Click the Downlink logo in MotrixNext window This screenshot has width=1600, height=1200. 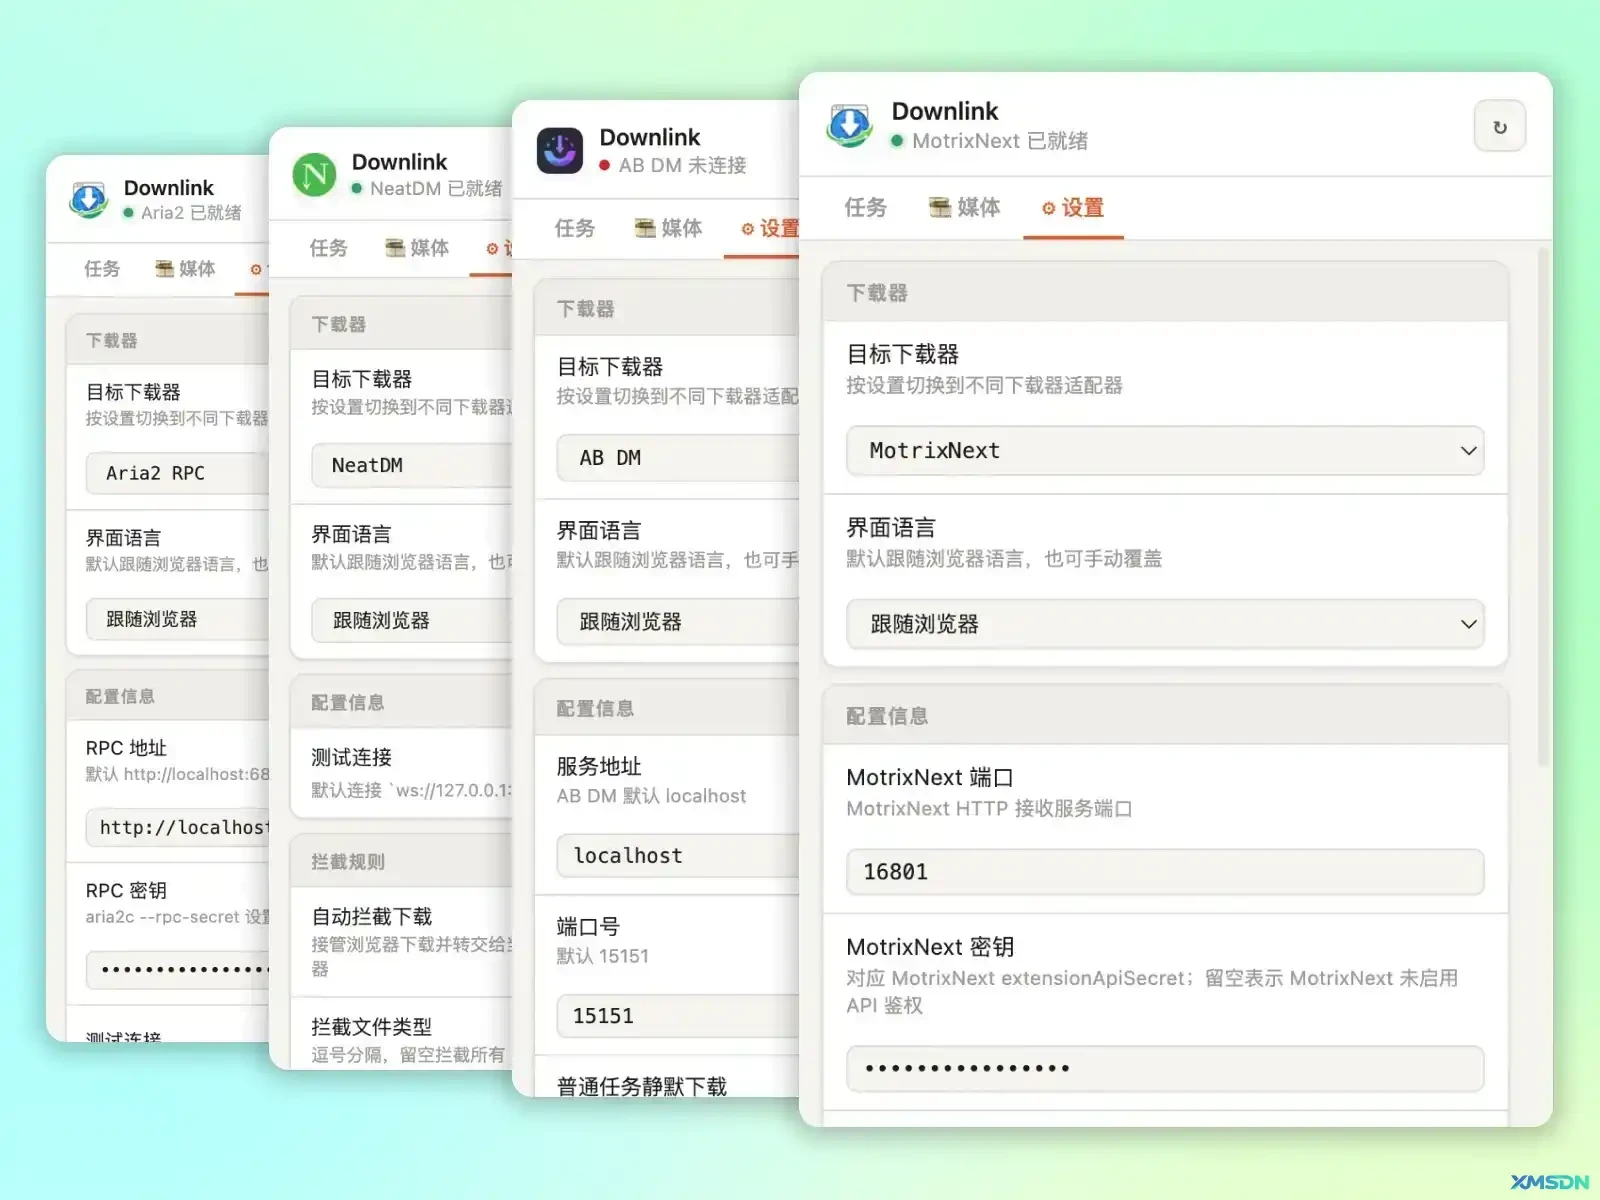click(x=850, y=125)
